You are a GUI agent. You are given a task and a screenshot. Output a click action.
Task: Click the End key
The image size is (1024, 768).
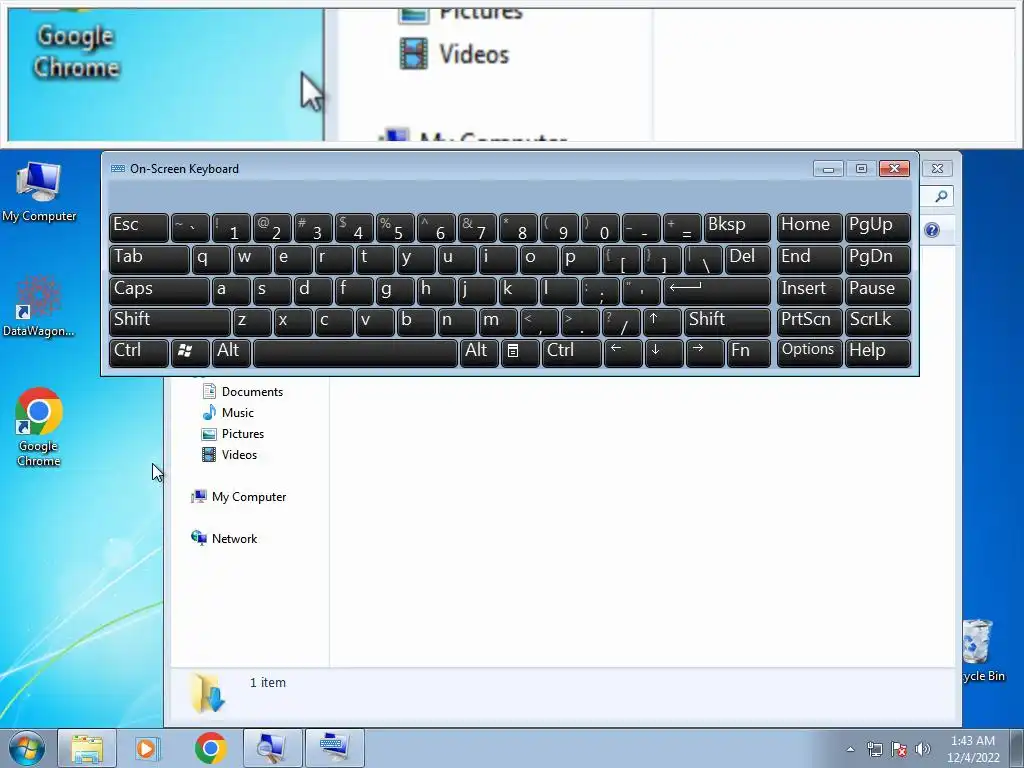(x=809, y=259)
